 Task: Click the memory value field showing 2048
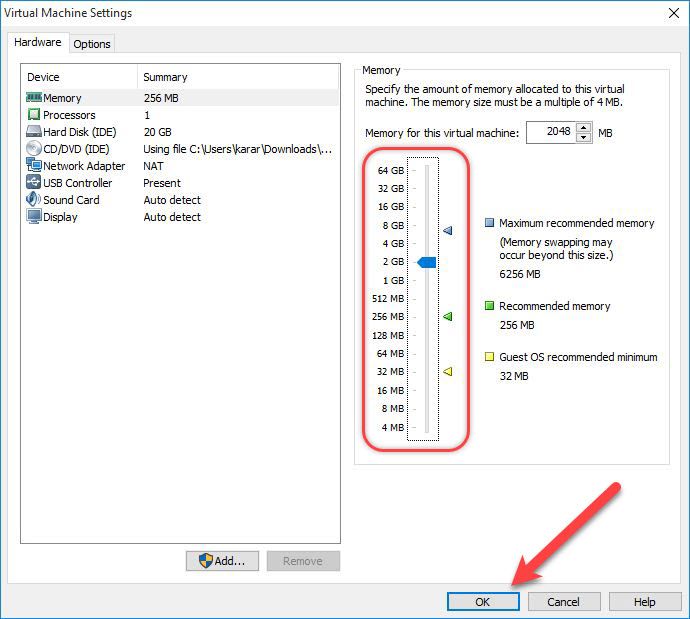[551, 132]
